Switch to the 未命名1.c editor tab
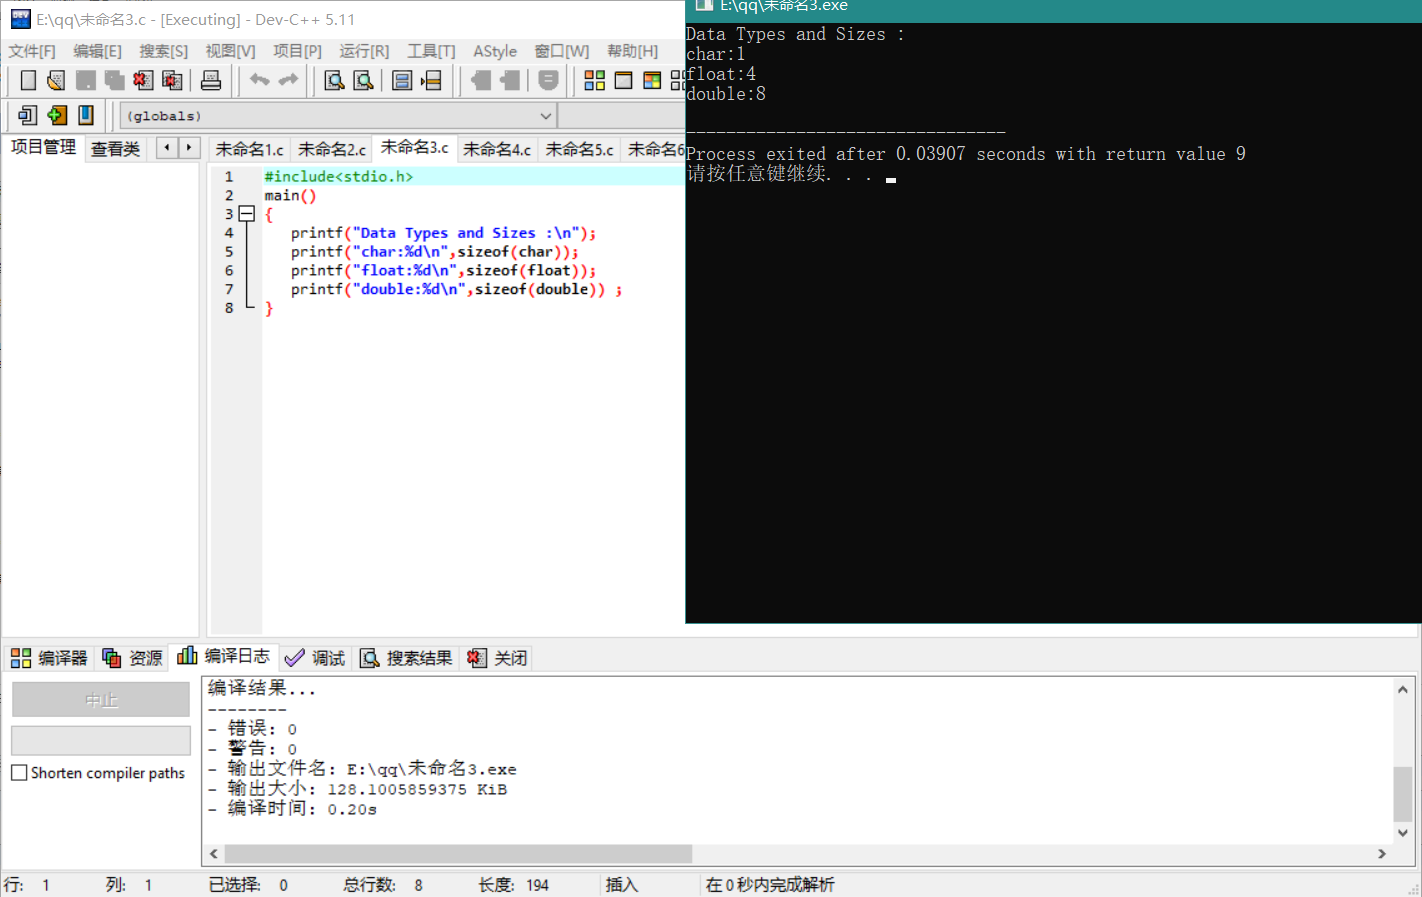Screen dimensions: 1422x897 (x=249, y=150)
